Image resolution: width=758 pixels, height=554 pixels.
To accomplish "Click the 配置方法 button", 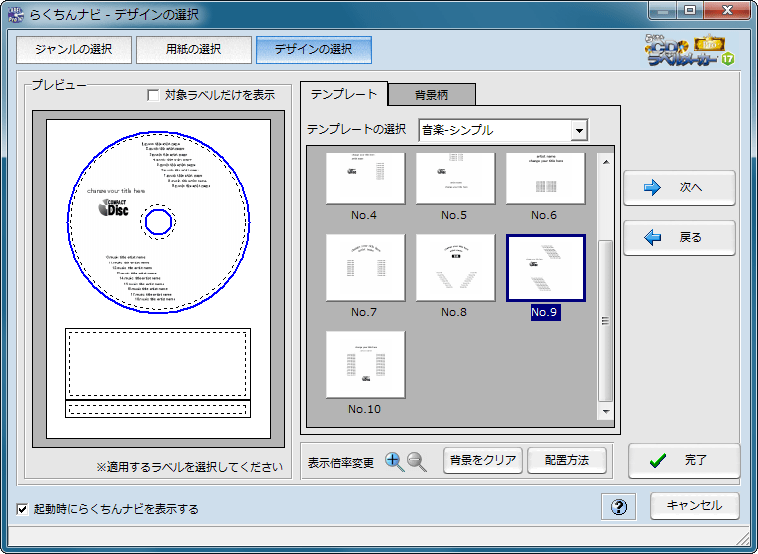I will point(567,460).
